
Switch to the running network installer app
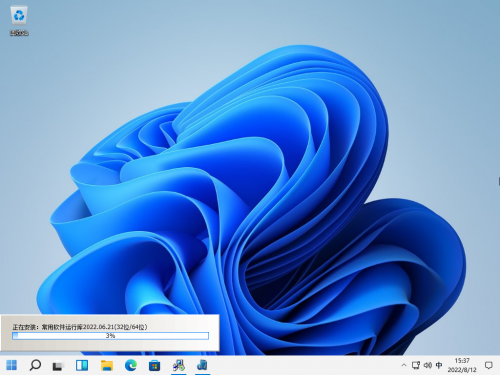(179, 365)
